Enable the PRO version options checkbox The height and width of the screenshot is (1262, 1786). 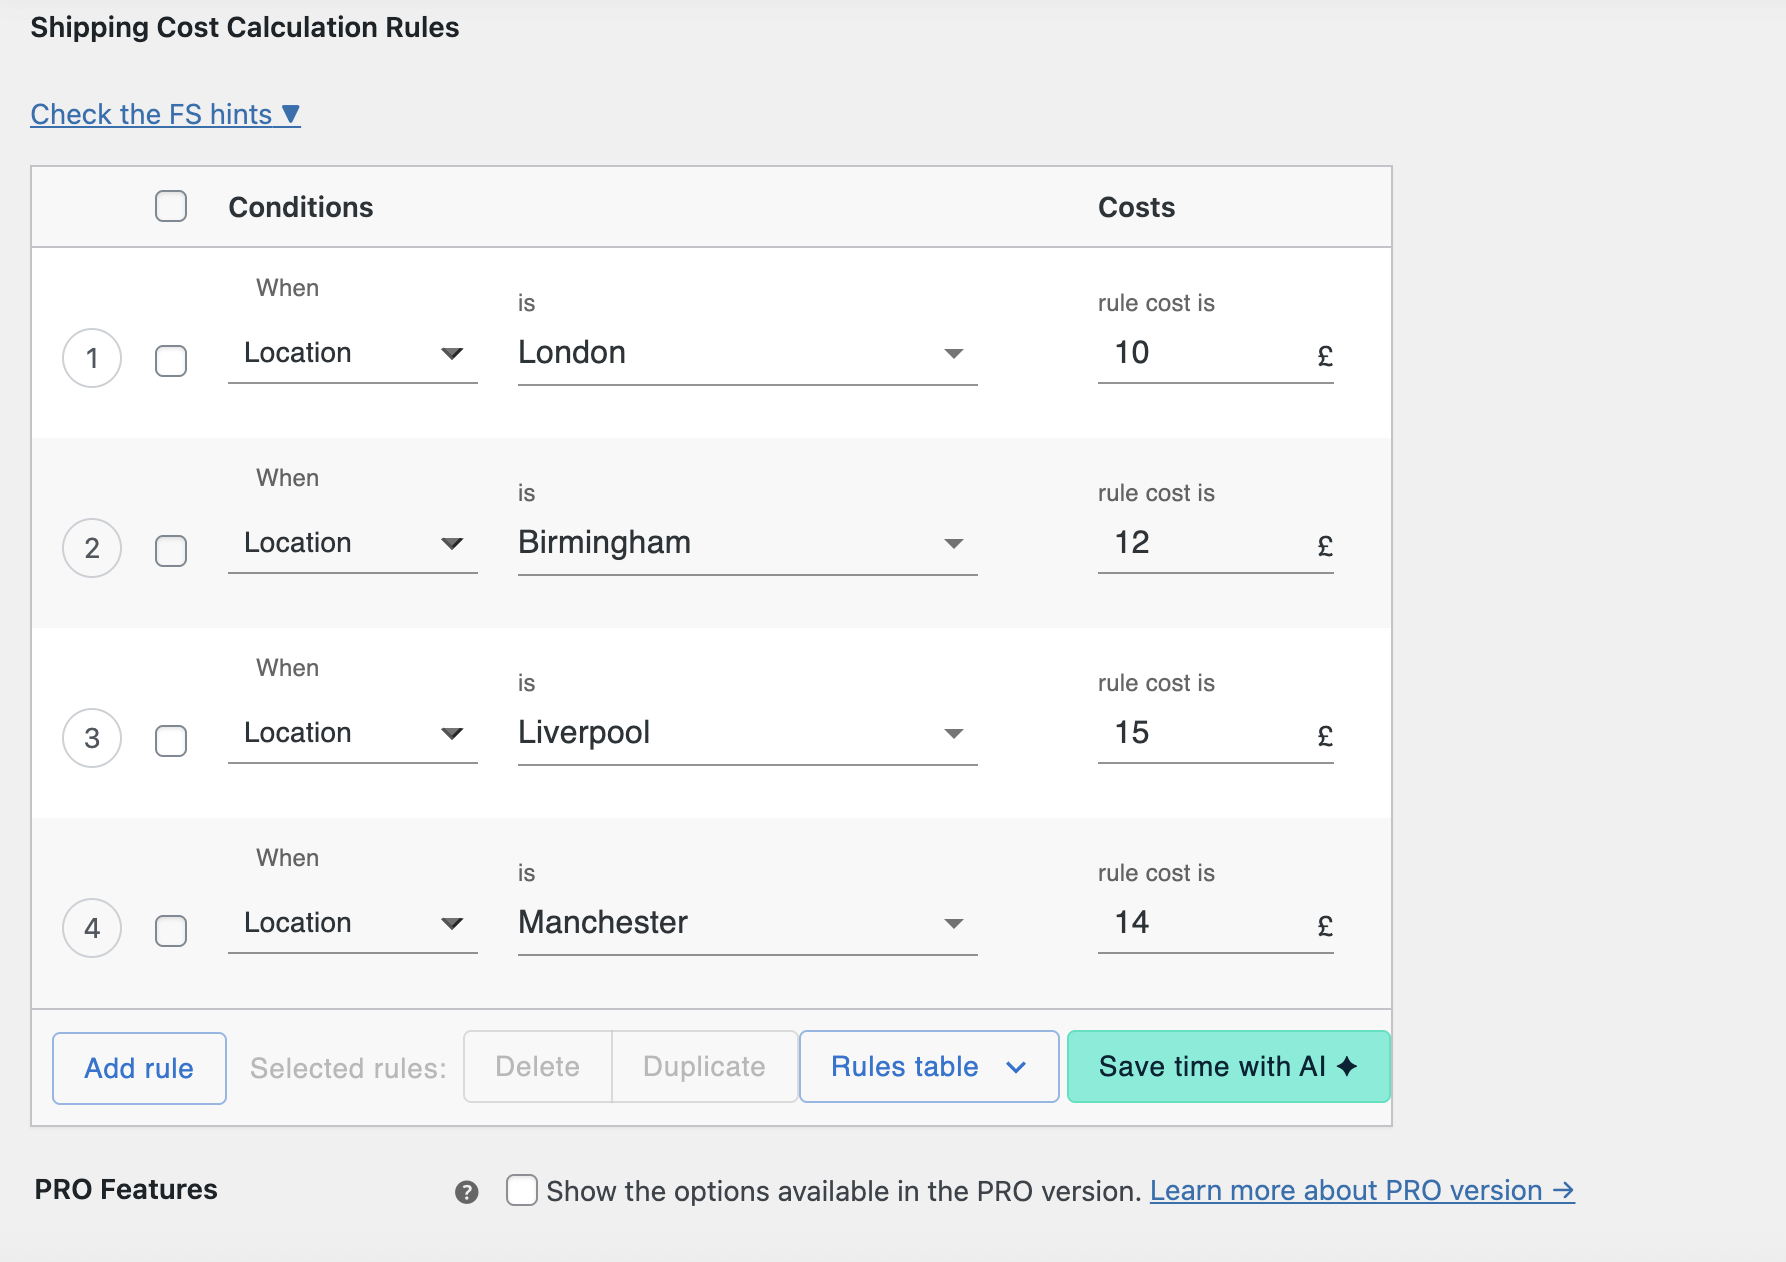tap(521, 1190)
